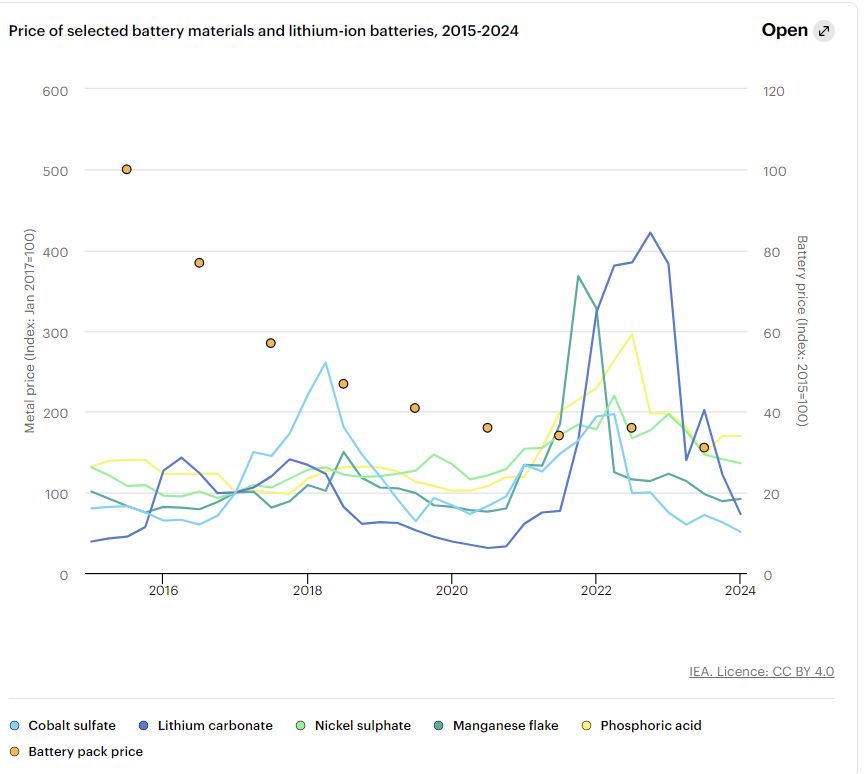Image resolution: width=866 pixels, height=774 pixels.
Task: Click the 2020 x-axis label
Action: point(451,591)
